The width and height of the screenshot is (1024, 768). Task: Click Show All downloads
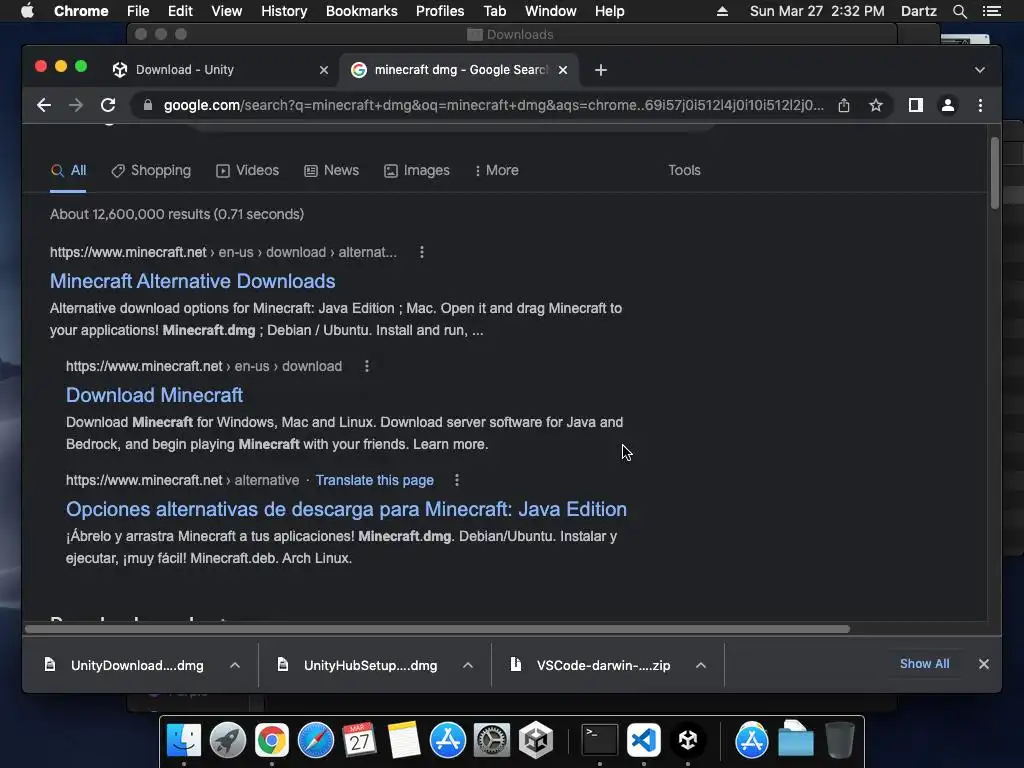pos(924,664)
